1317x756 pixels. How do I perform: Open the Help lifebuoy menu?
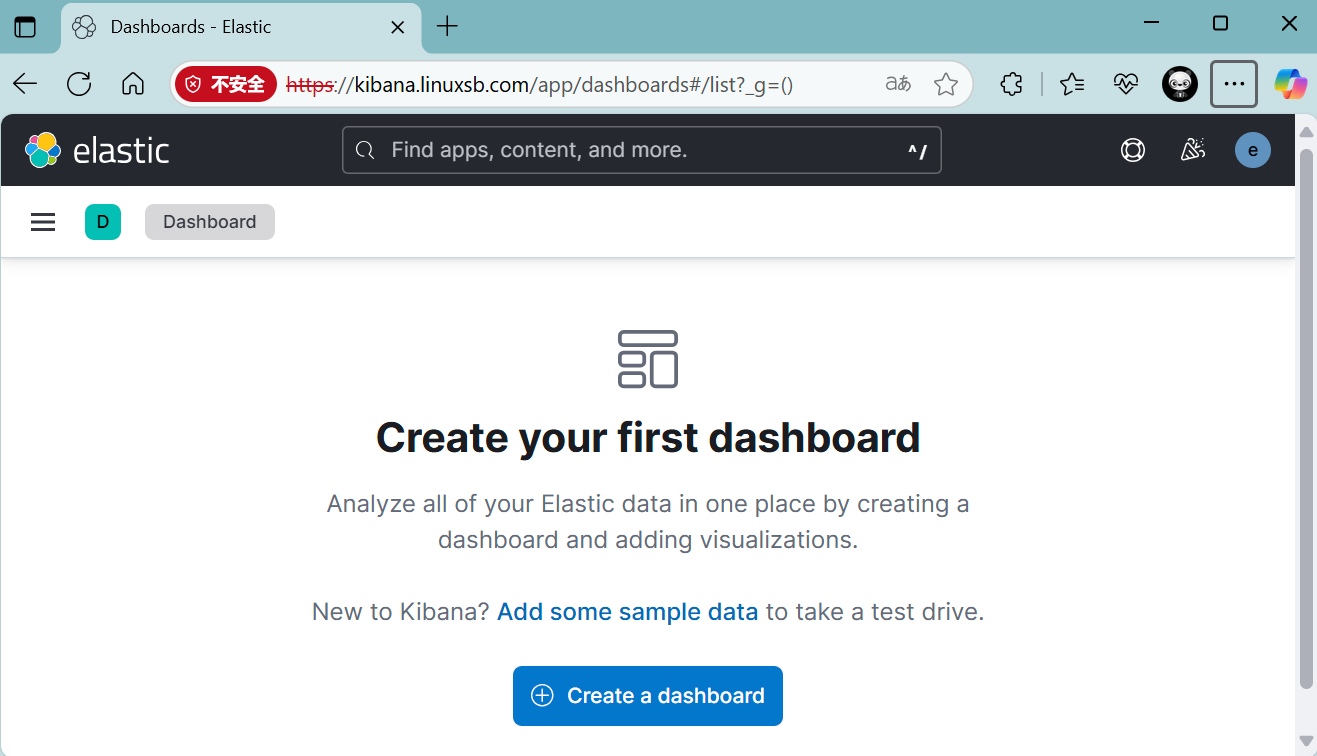1132,150
